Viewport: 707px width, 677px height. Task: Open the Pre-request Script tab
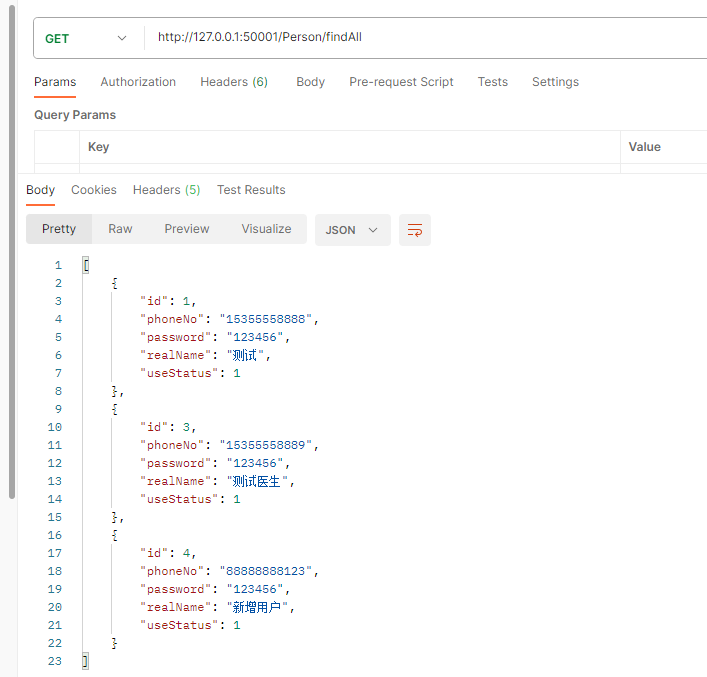[x=401, y=82]
